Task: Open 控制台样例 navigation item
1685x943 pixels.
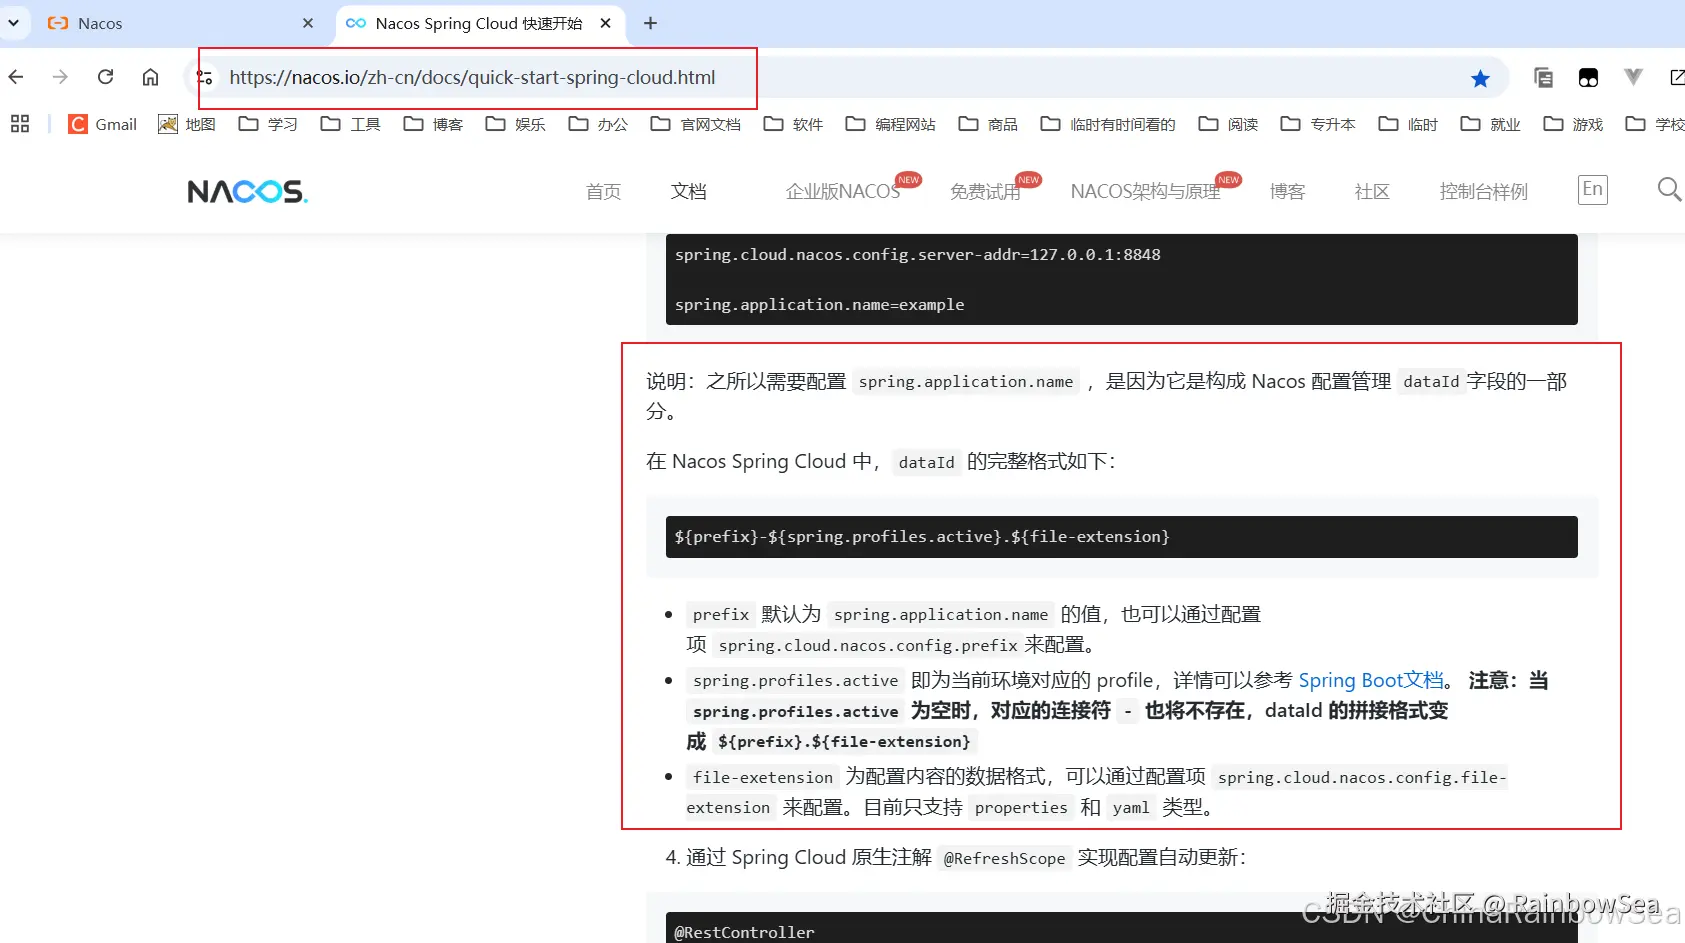Action: click(x=1483, y=191)
